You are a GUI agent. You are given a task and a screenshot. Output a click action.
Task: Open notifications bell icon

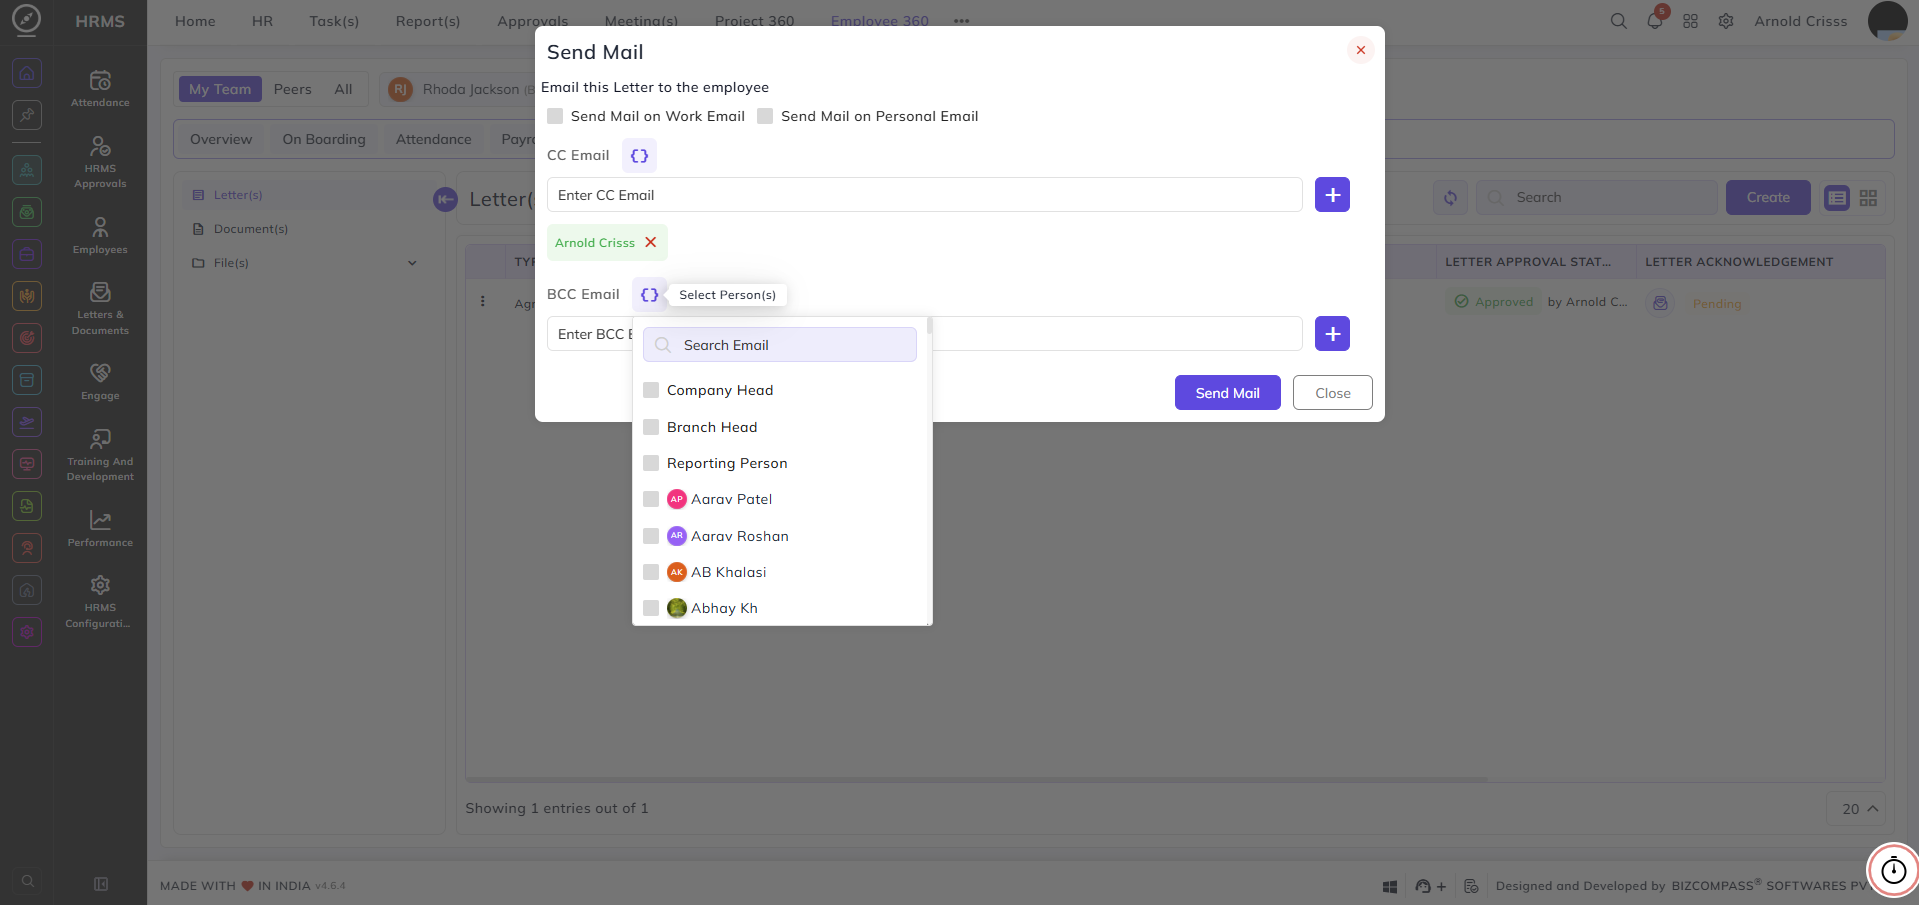pyautogui.click(x=1655, y=21)
